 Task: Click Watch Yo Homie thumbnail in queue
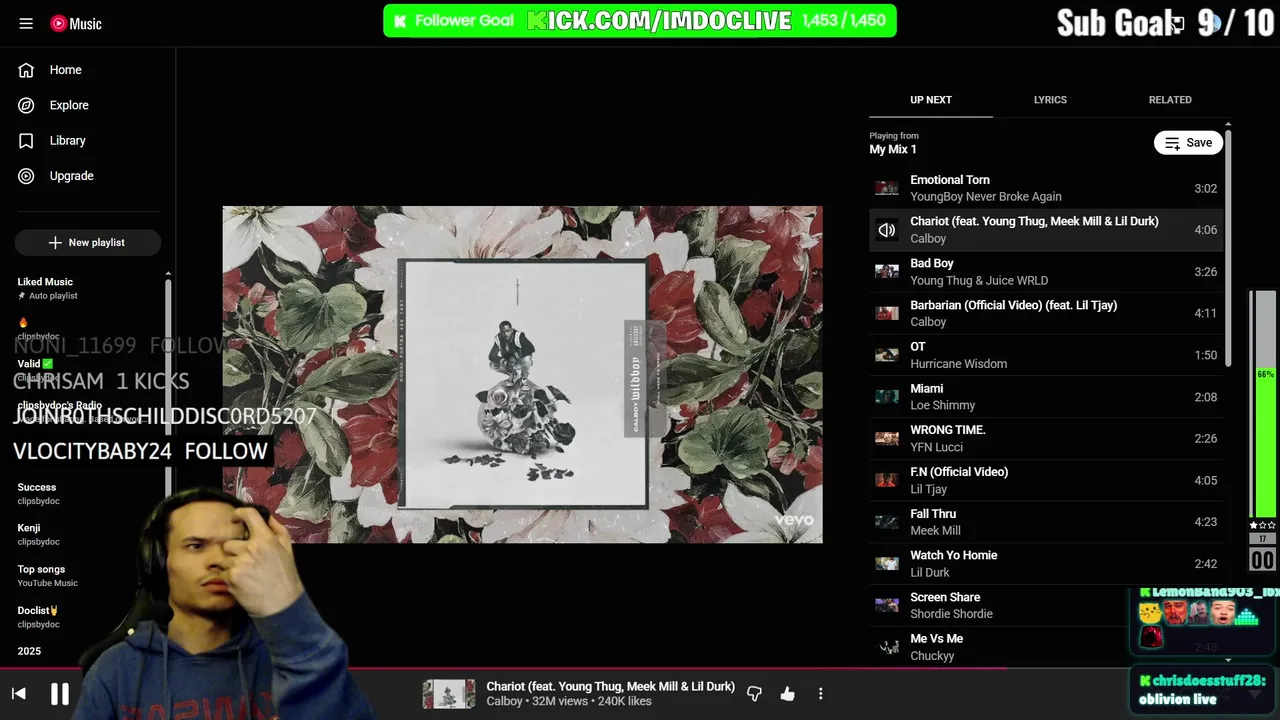click(x=887, y=564)
